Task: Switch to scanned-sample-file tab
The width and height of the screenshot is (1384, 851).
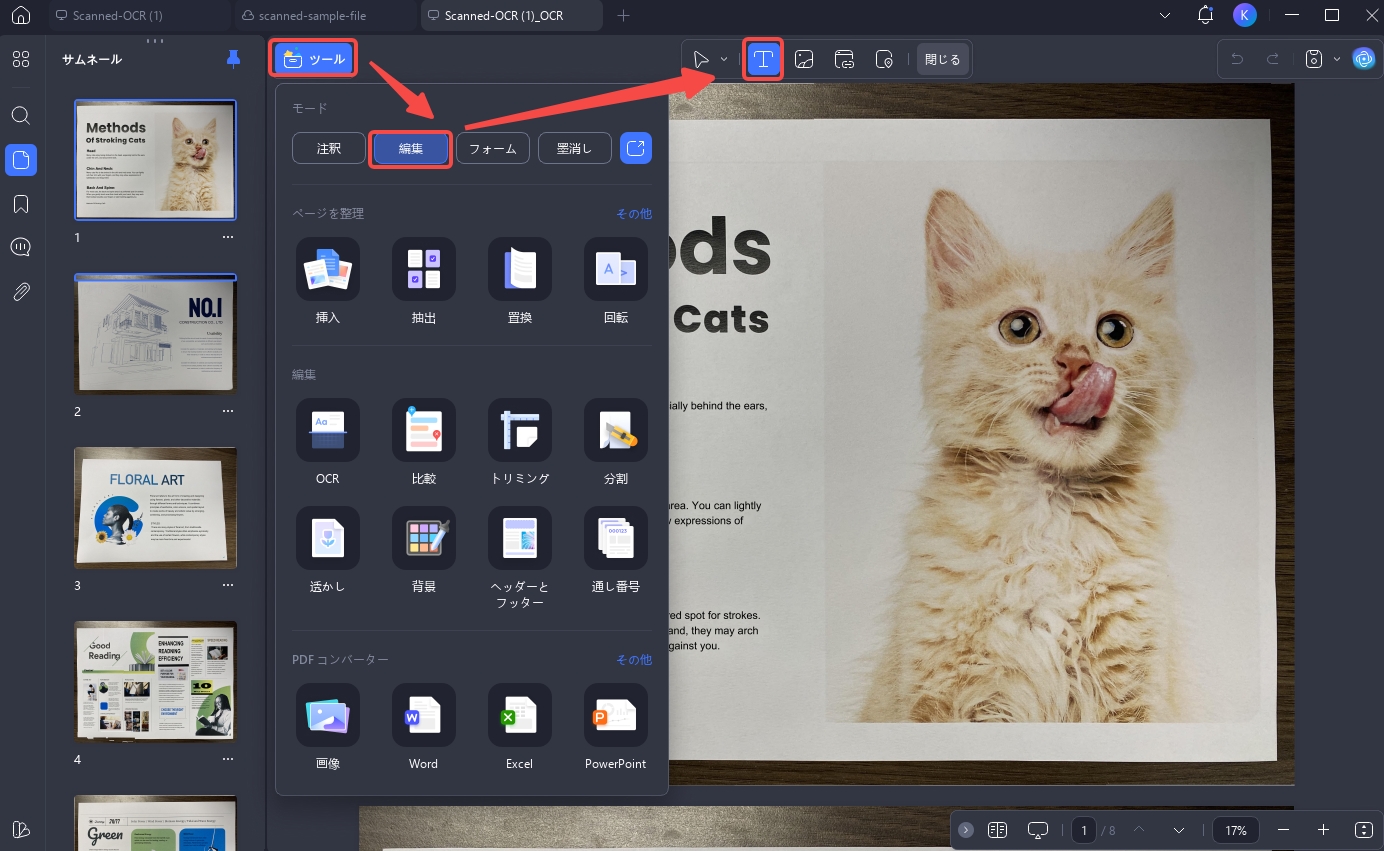Action: point(325,16)
